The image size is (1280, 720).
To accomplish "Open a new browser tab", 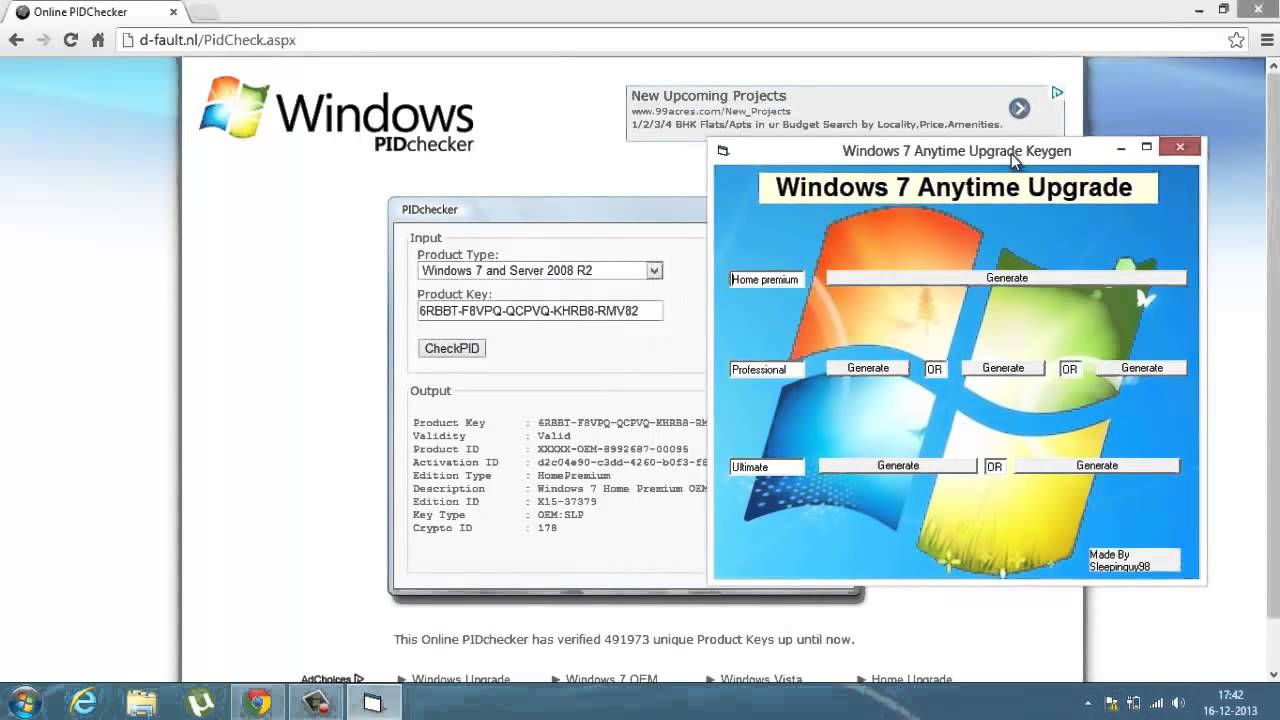I will [203, 12].
